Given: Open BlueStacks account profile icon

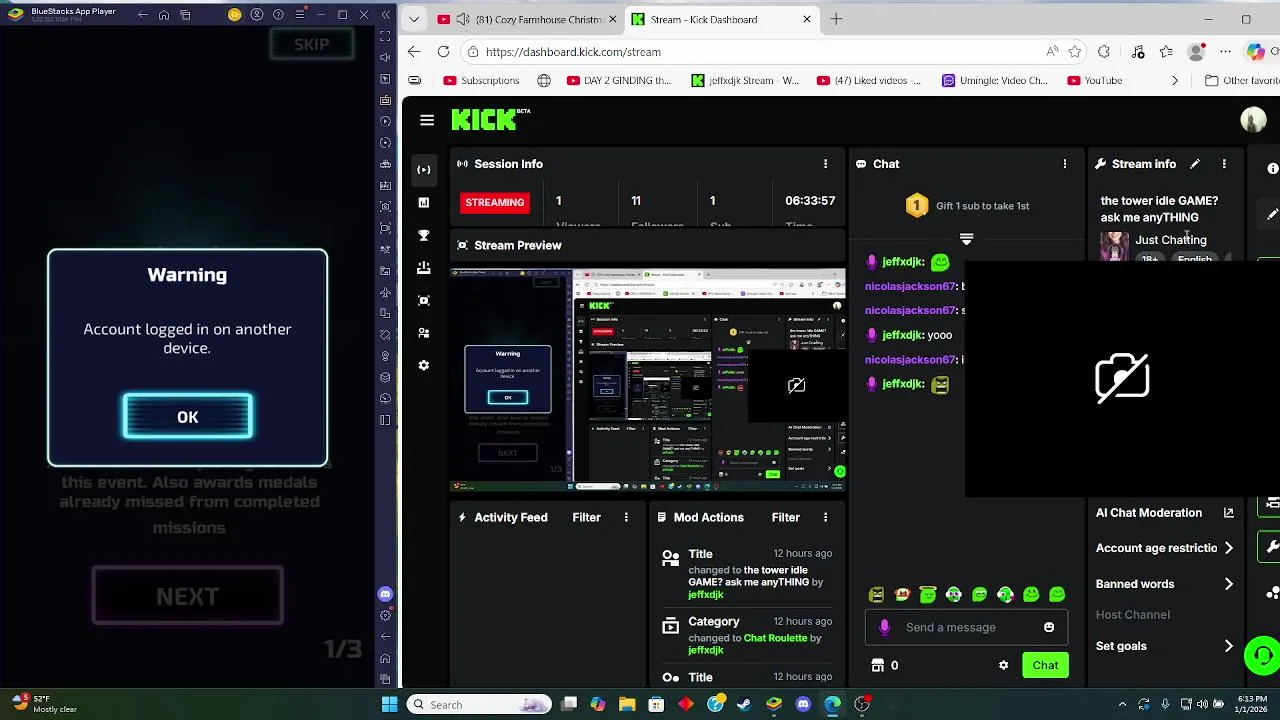Looking at the screenshot, I should point(257,15).
